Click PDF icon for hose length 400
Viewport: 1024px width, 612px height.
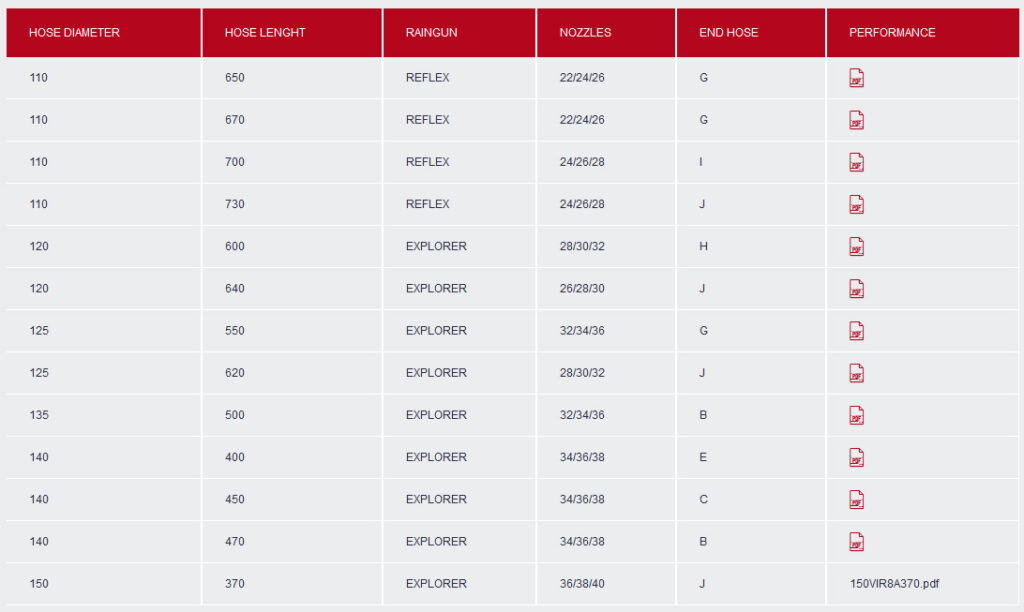(856, 457)
